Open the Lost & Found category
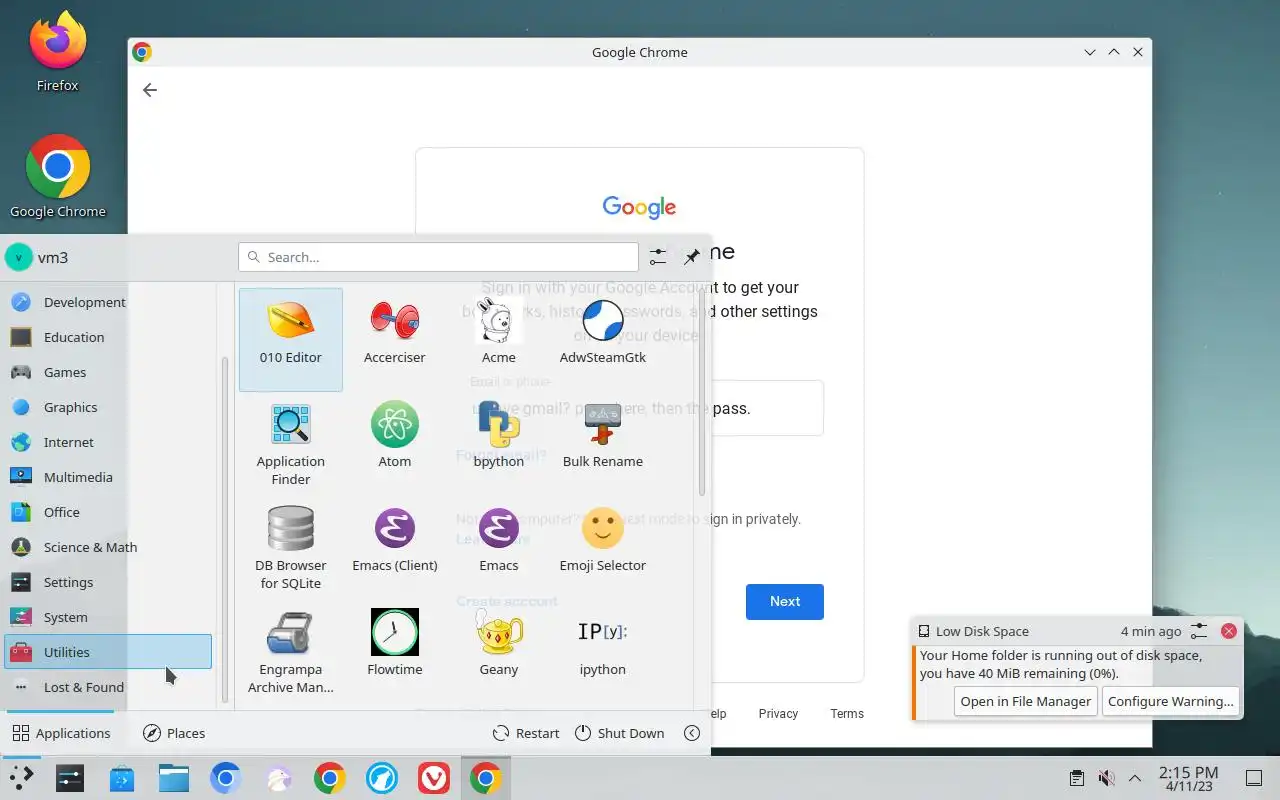The width and height of the screenshot is (1280, 800). [x=108, y=687]
